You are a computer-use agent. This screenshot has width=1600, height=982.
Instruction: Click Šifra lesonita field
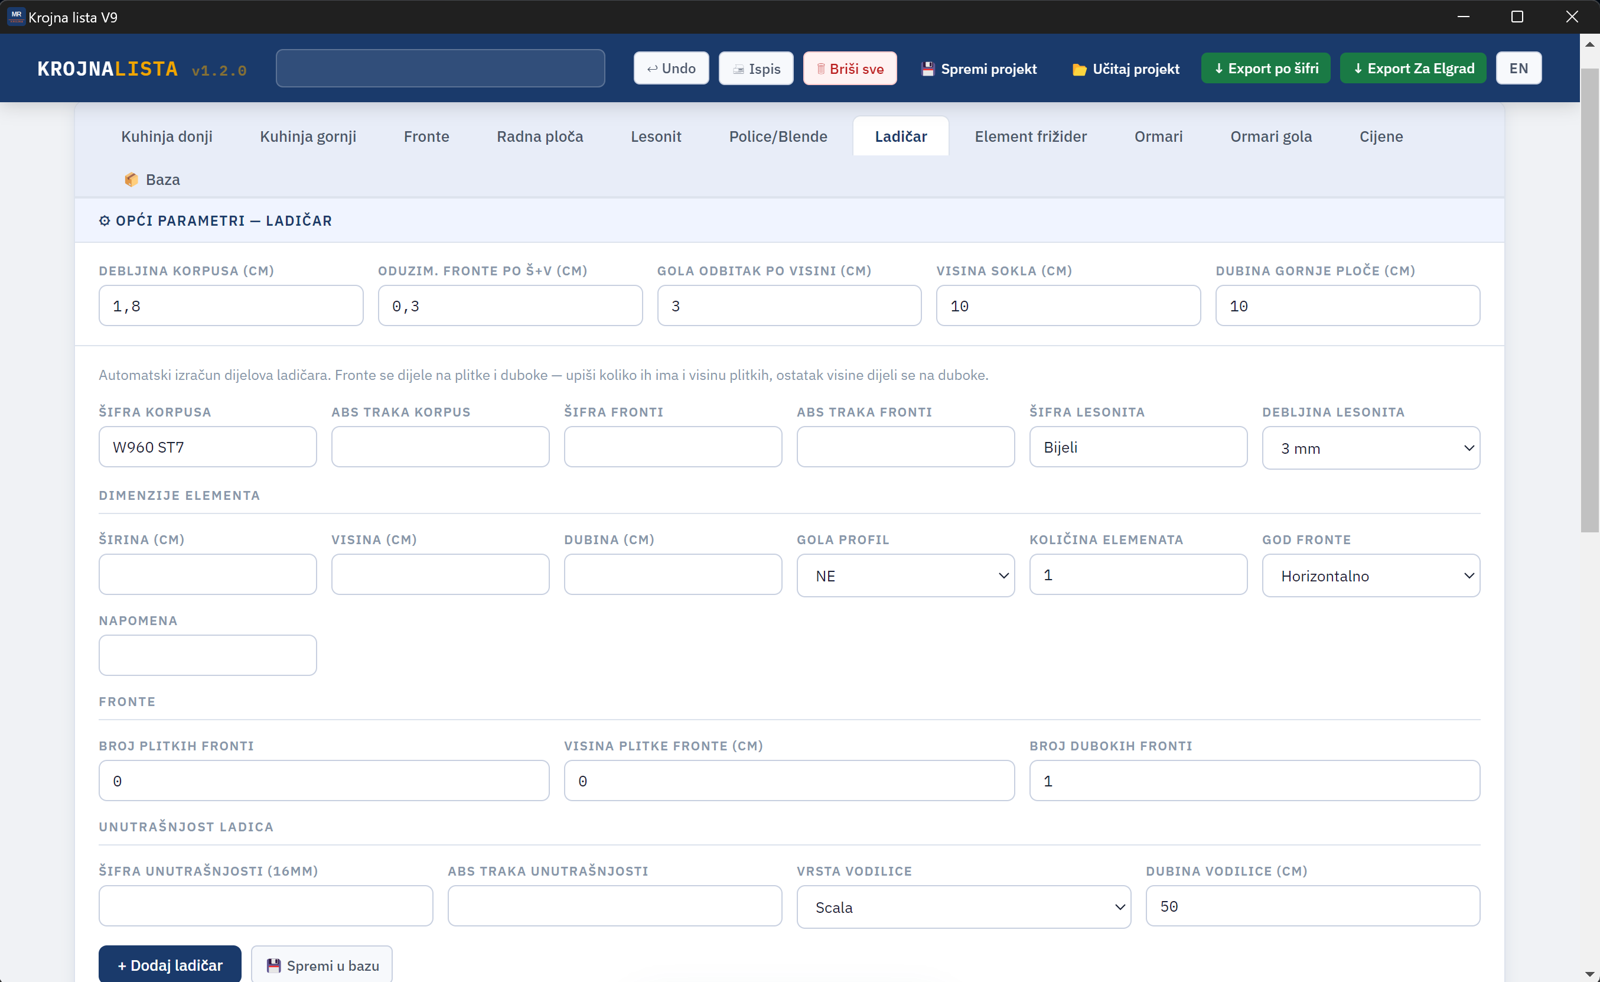tap(1138, 447)
